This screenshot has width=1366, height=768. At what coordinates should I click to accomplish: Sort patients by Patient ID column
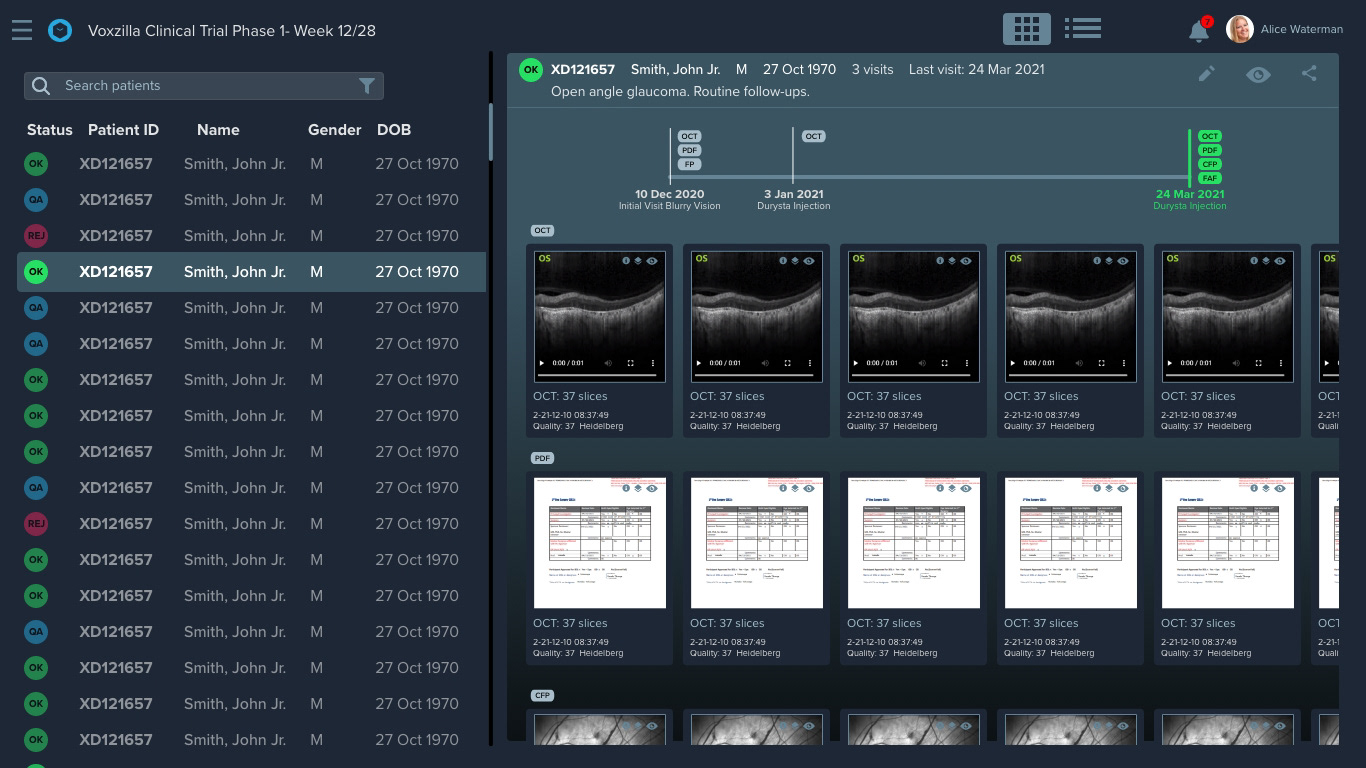(x=123, y=130)
